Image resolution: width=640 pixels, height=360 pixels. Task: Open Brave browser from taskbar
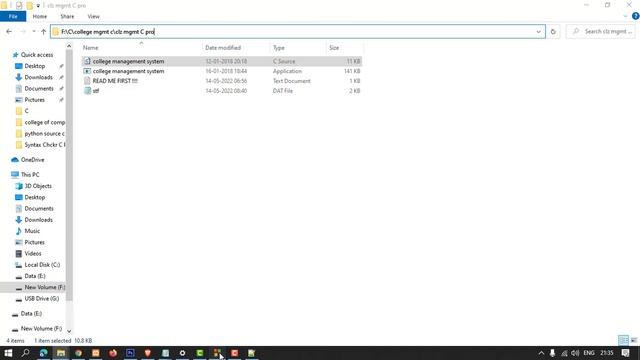tap(148, 353)
